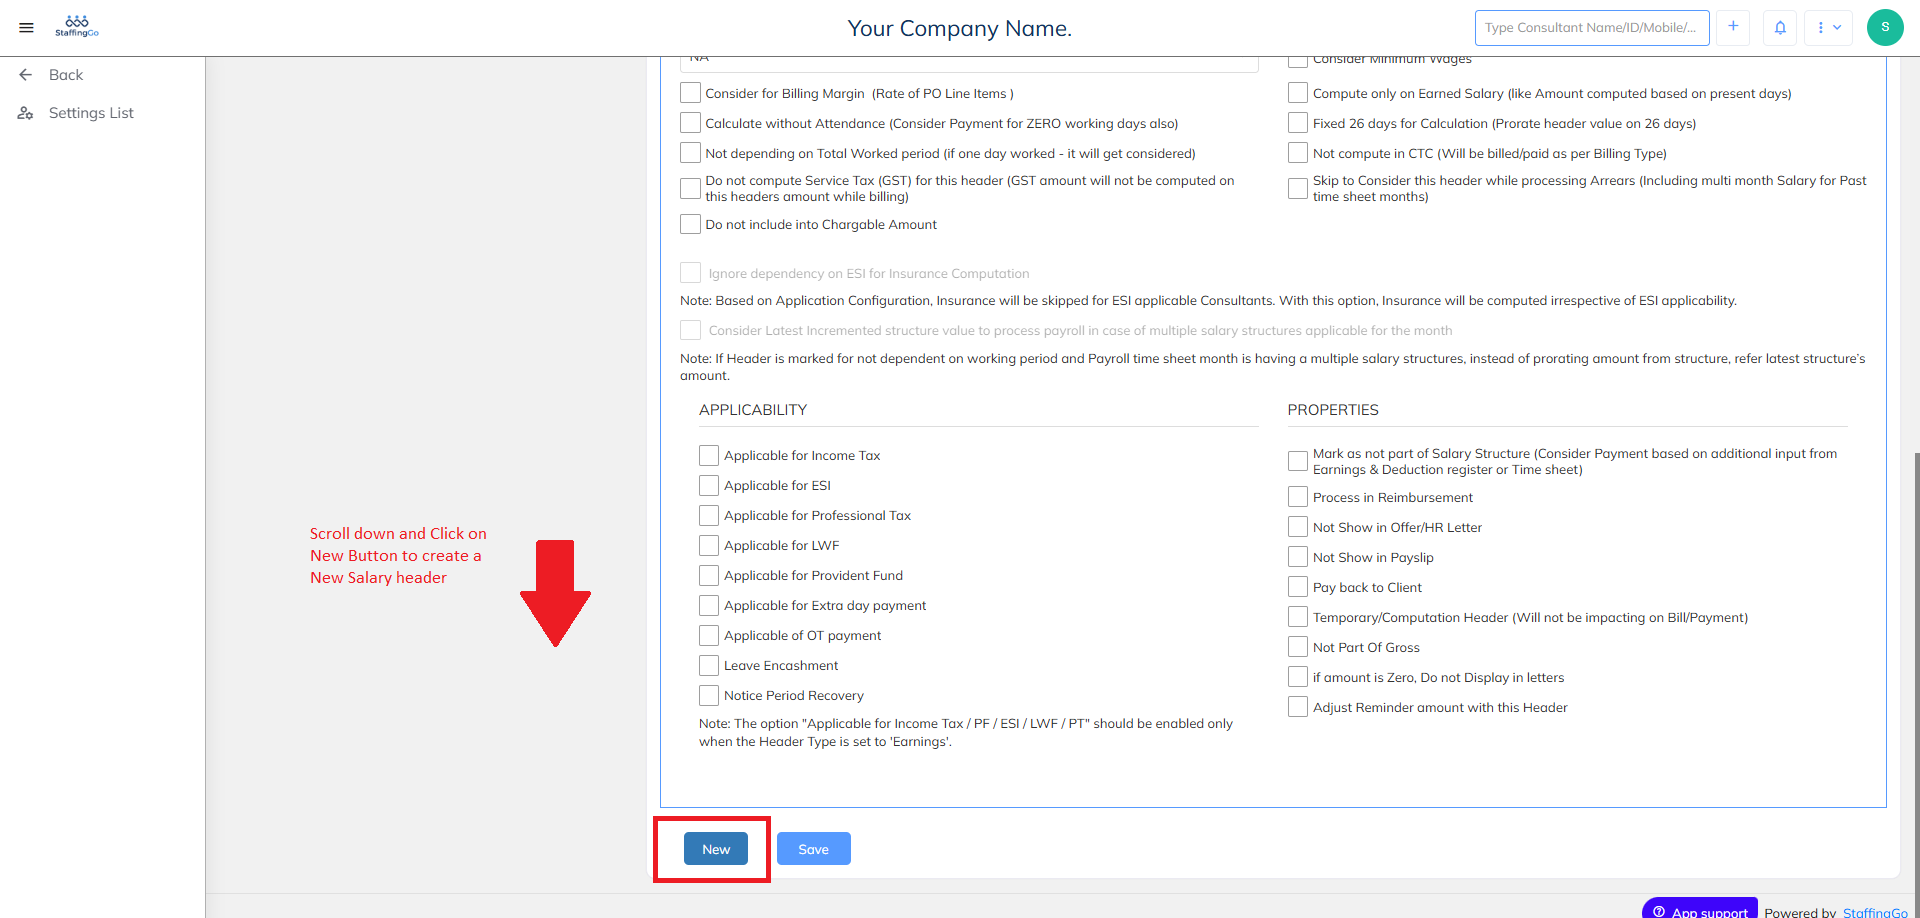Click the App support help icon

tap(1659, 911)
